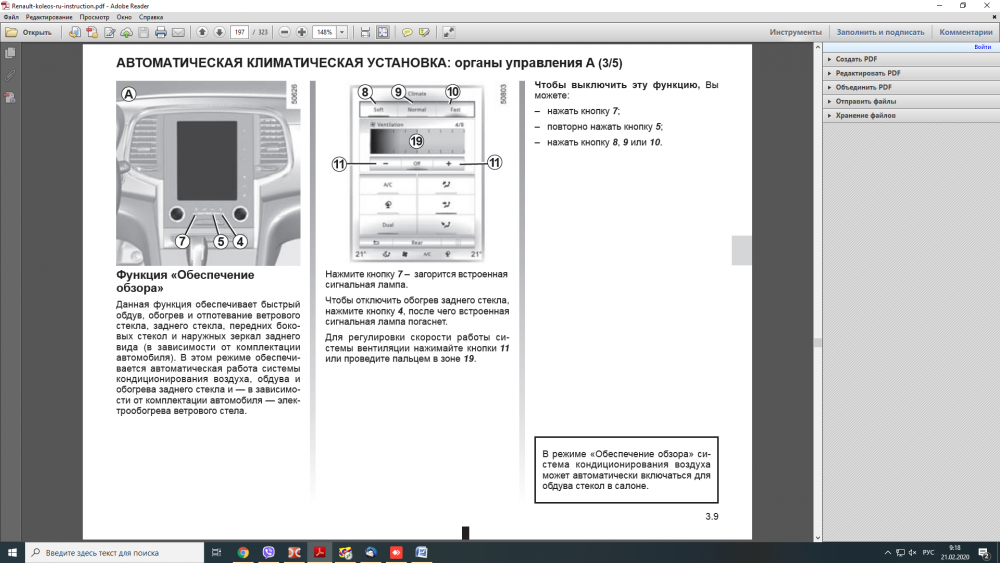This screenshot has height=563, width=1000.
Task: Click the convert/export PDF icon in toolbar
Action: click(x=75, y=32)
